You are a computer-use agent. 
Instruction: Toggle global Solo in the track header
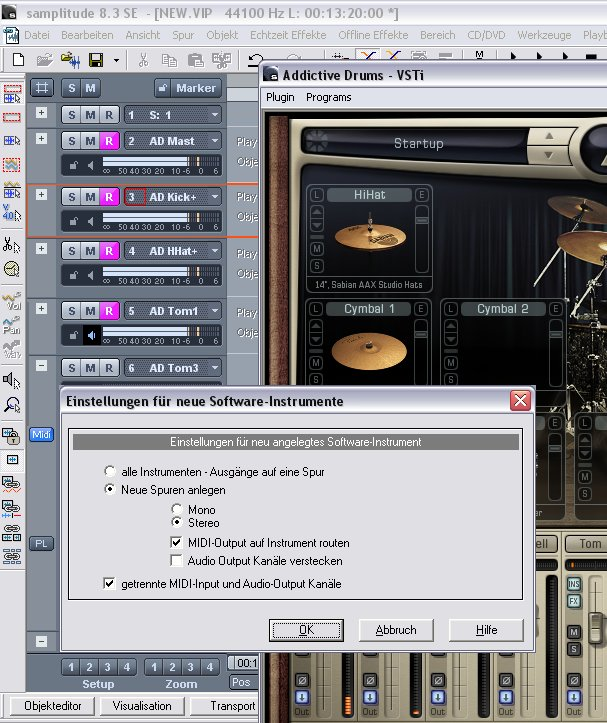[71, 88]
